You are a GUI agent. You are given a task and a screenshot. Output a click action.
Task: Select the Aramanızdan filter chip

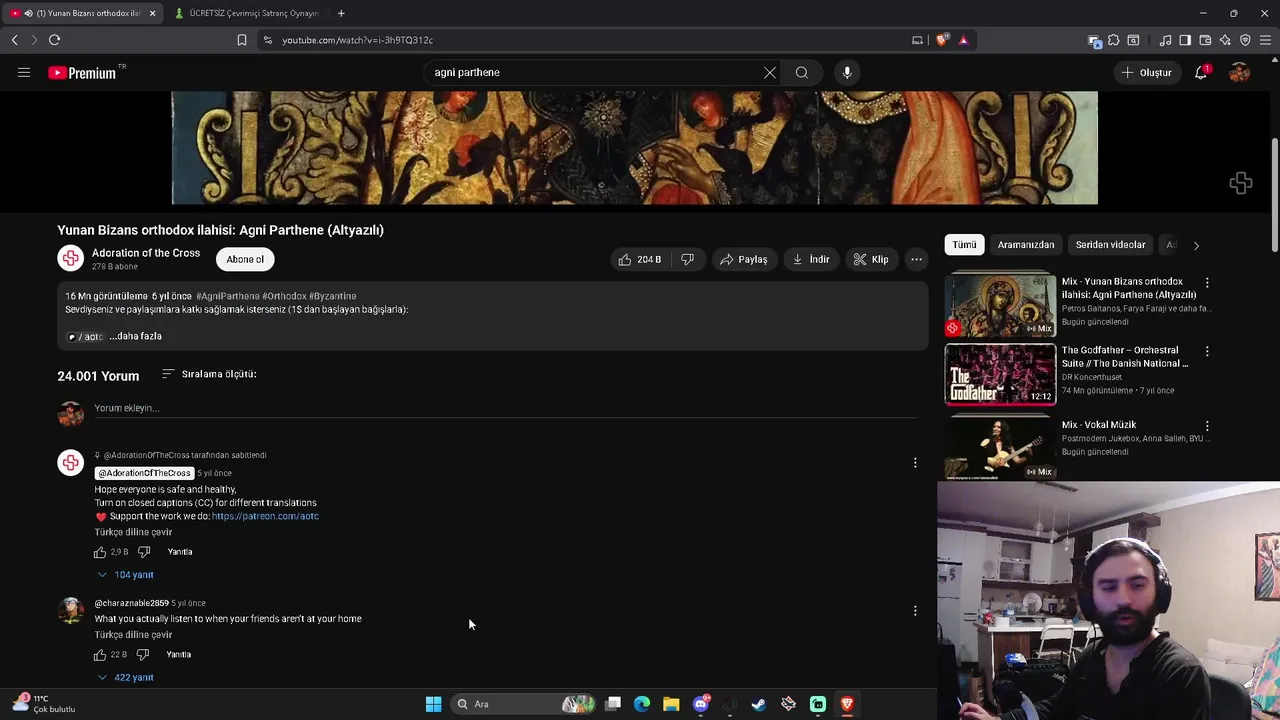(x=1026, y=245)
